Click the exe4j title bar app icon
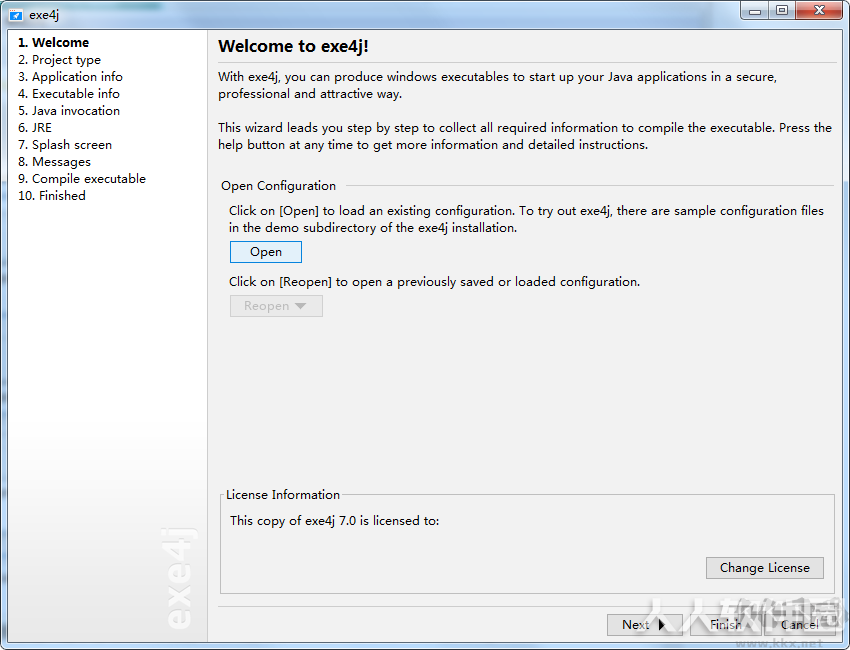The height and width of the screenshot is (650, 850). [16, 15]
